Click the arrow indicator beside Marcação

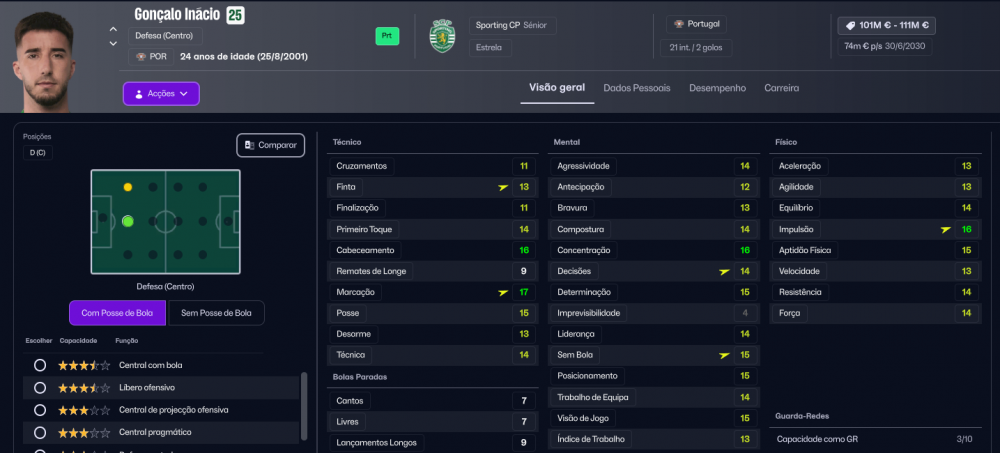(503, 293)
